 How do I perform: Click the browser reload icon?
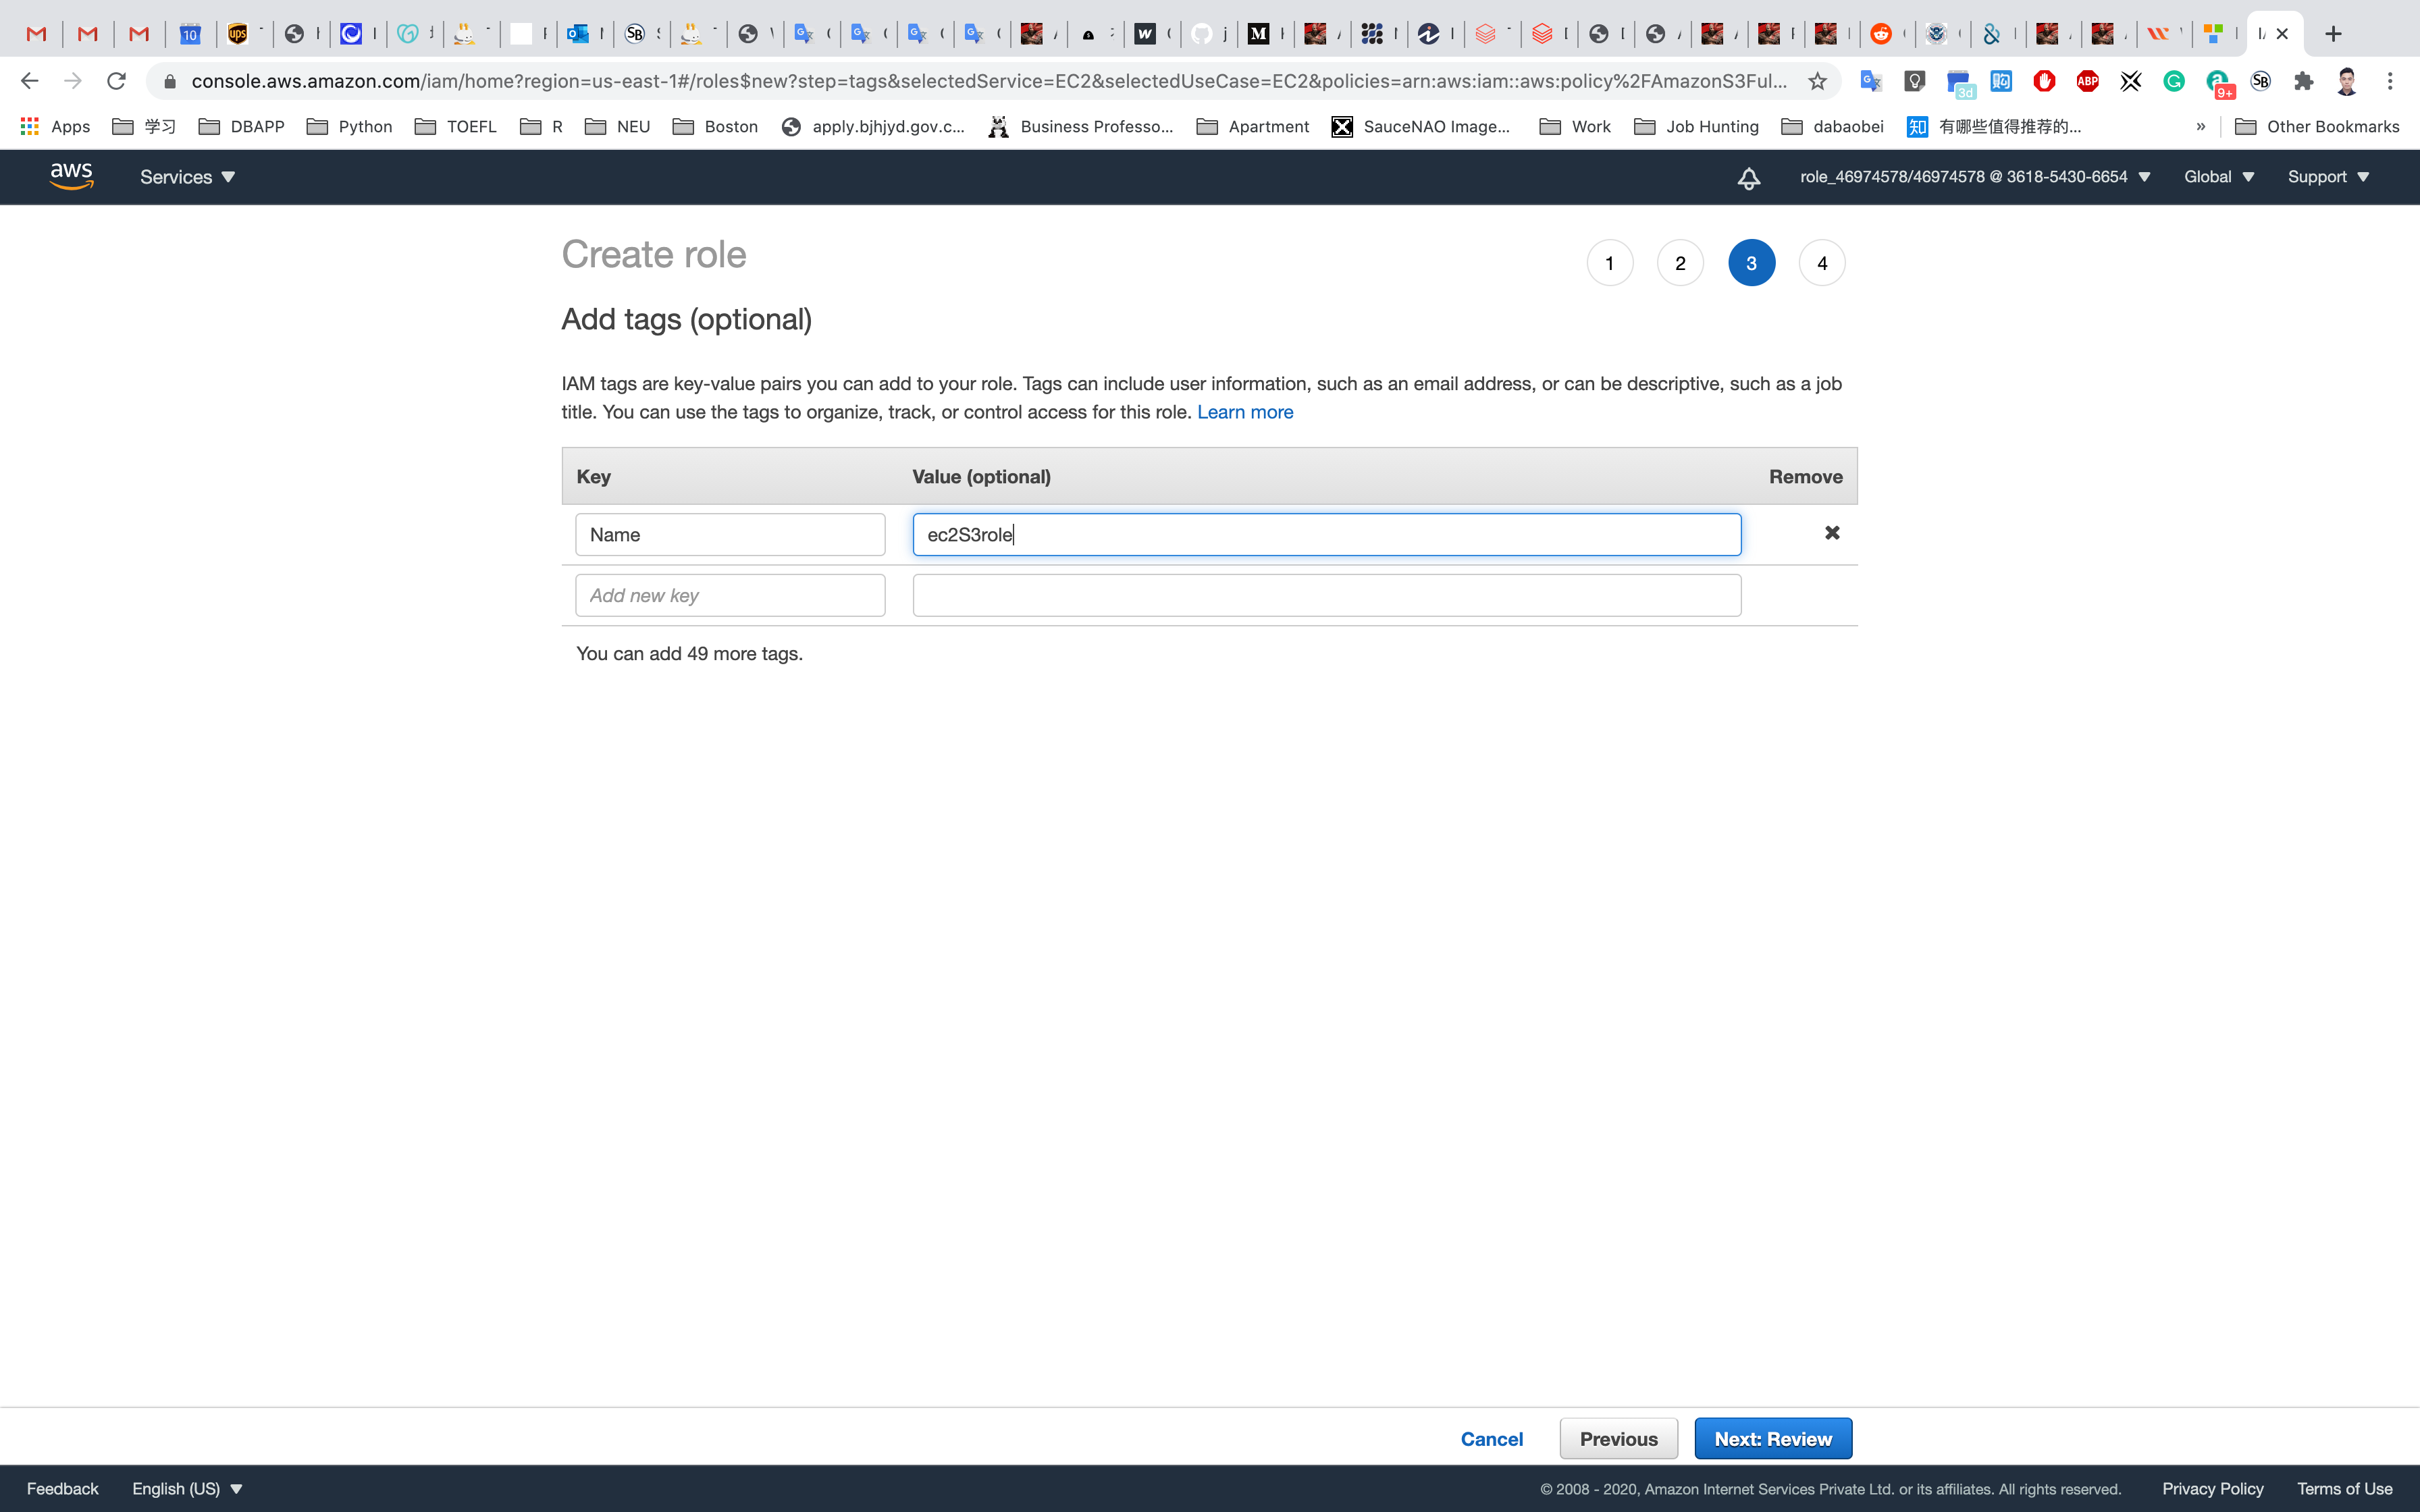tap(116, 81)
